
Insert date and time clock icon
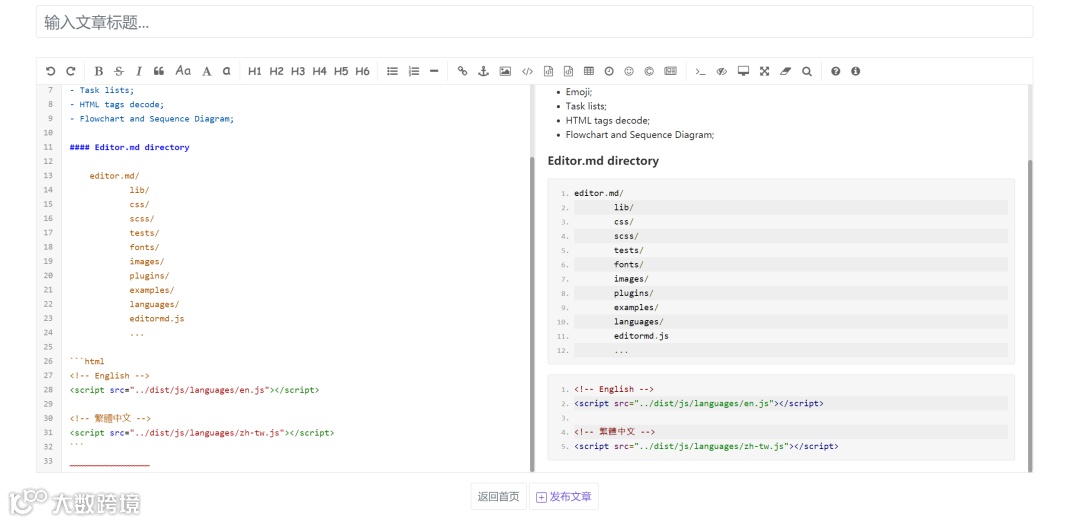pyautogui.click(x=609, y=71)
